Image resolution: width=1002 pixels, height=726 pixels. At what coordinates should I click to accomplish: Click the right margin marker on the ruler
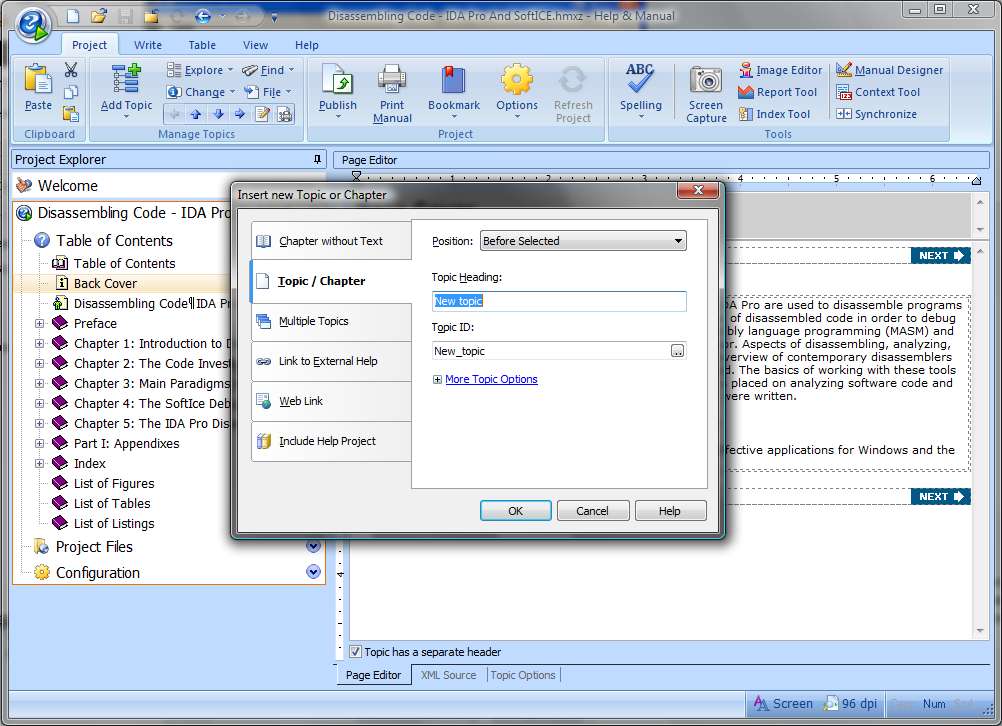976,181
